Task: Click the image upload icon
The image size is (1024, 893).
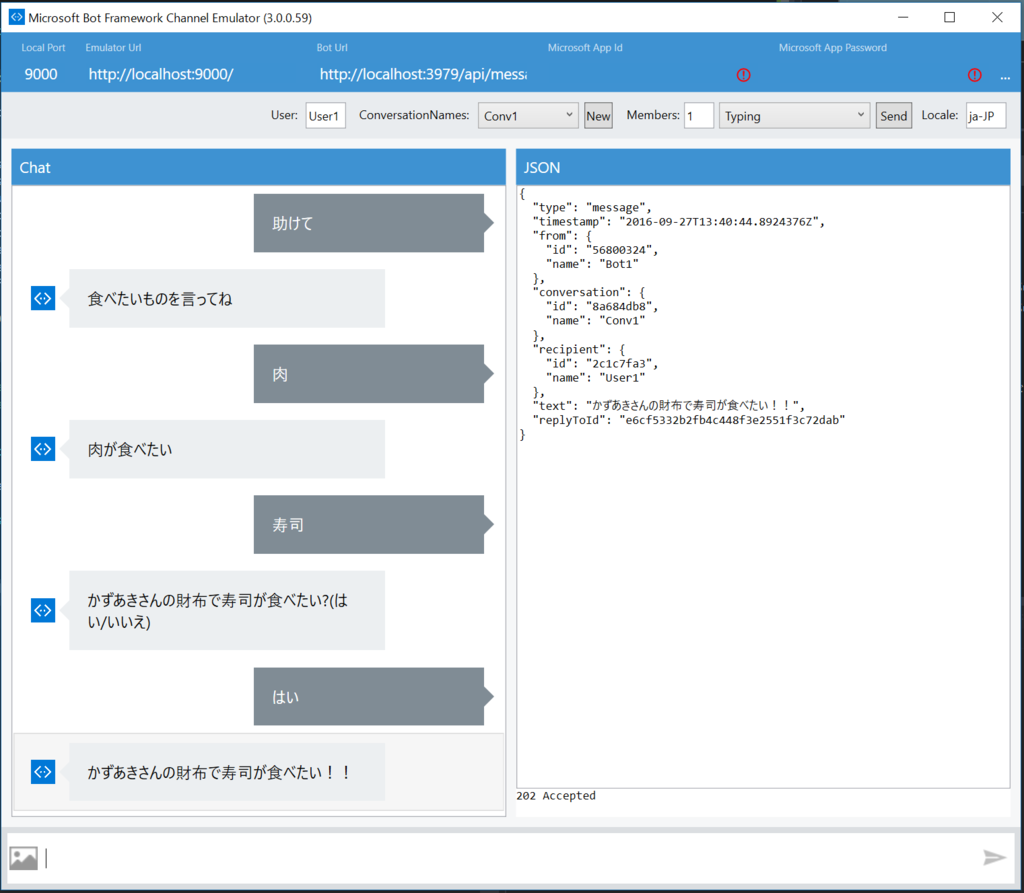Action: point(24,858)
